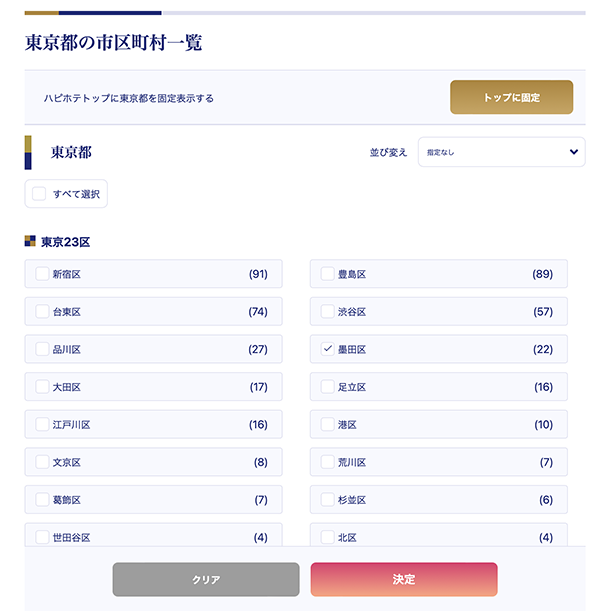This screenshot has height=611, width=600.
Task: Check the 台東区 checkbox
Action: coord(42,312)
